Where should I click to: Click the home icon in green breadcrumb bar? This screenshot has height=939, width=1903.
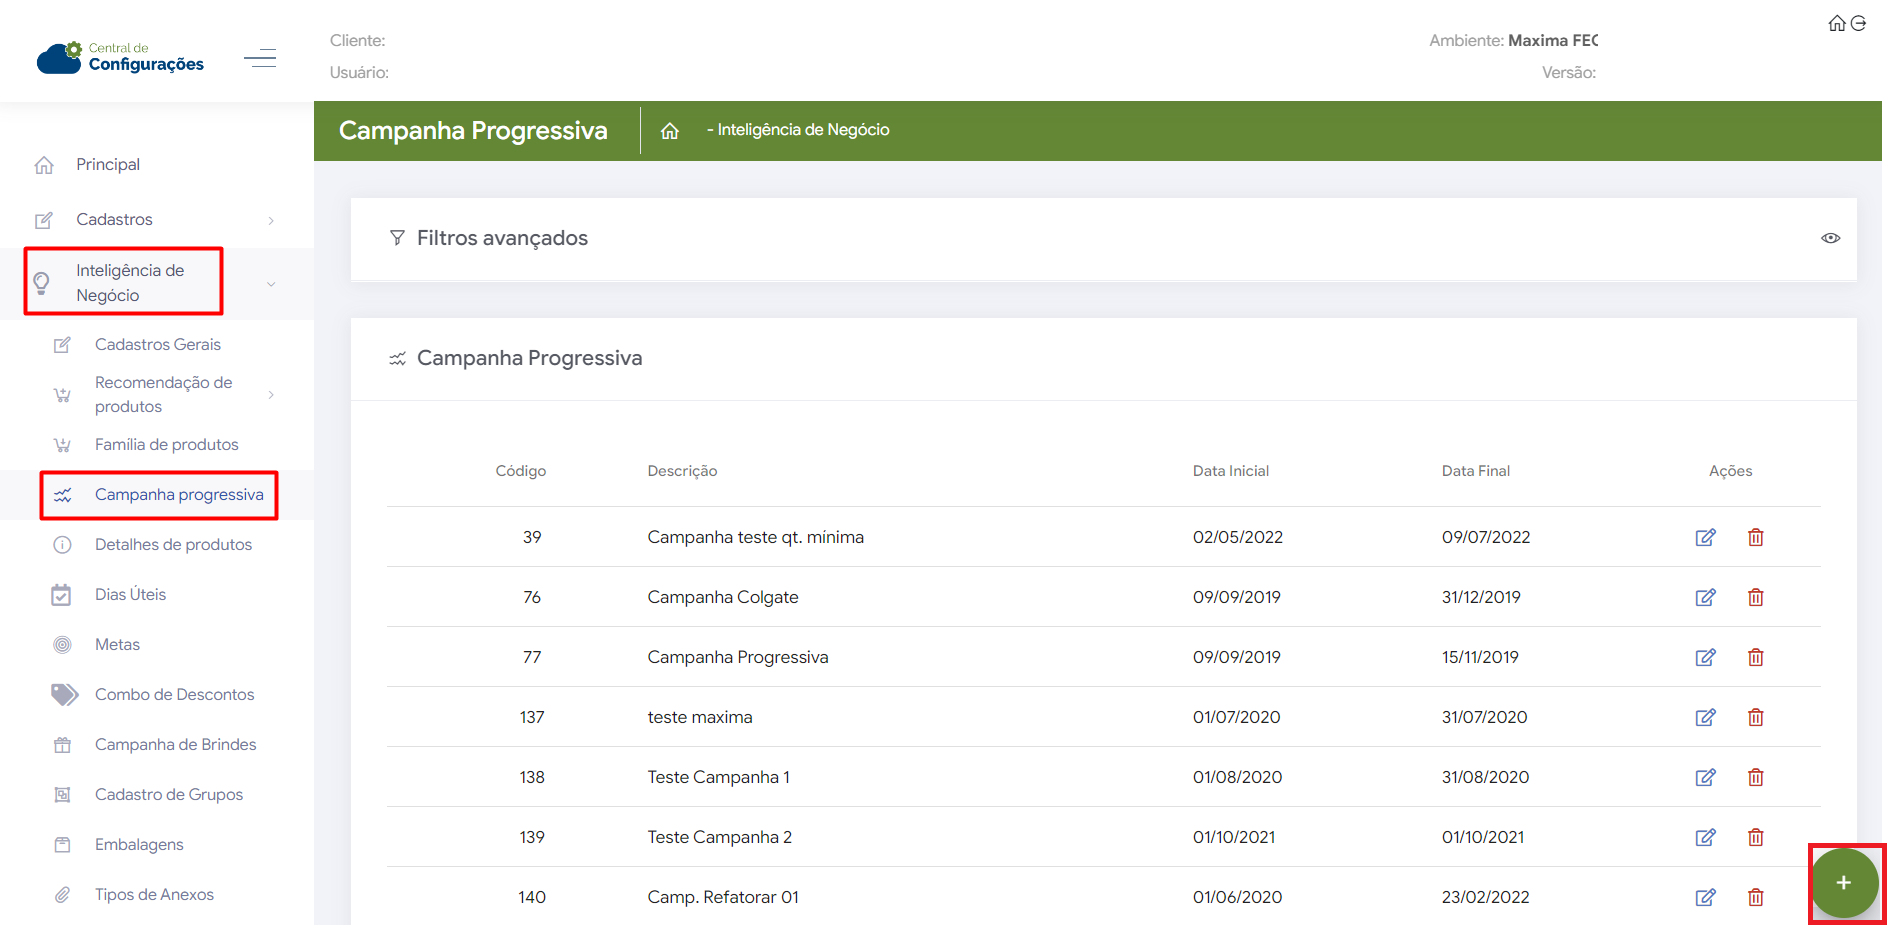[x=670, y=131]
